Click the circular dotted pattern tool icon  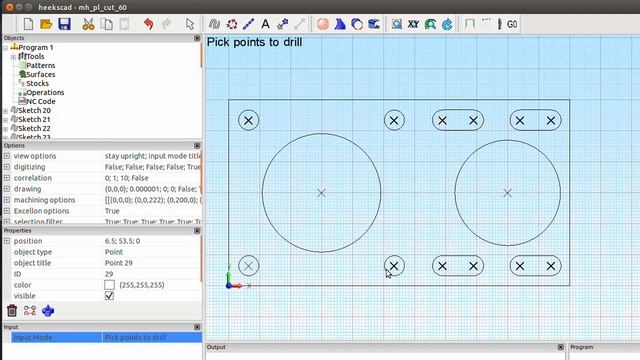pyautogui.click(x=232, y=24)
